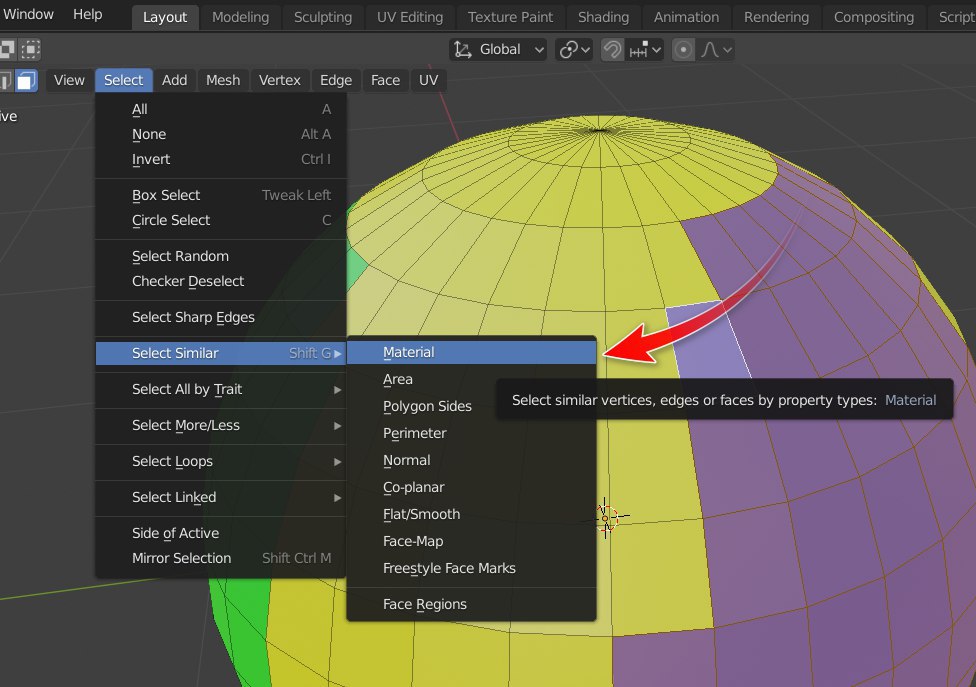Choose None in the Select menu
Image resolution: width=976 pixels, height=687 pixels.
221,134
